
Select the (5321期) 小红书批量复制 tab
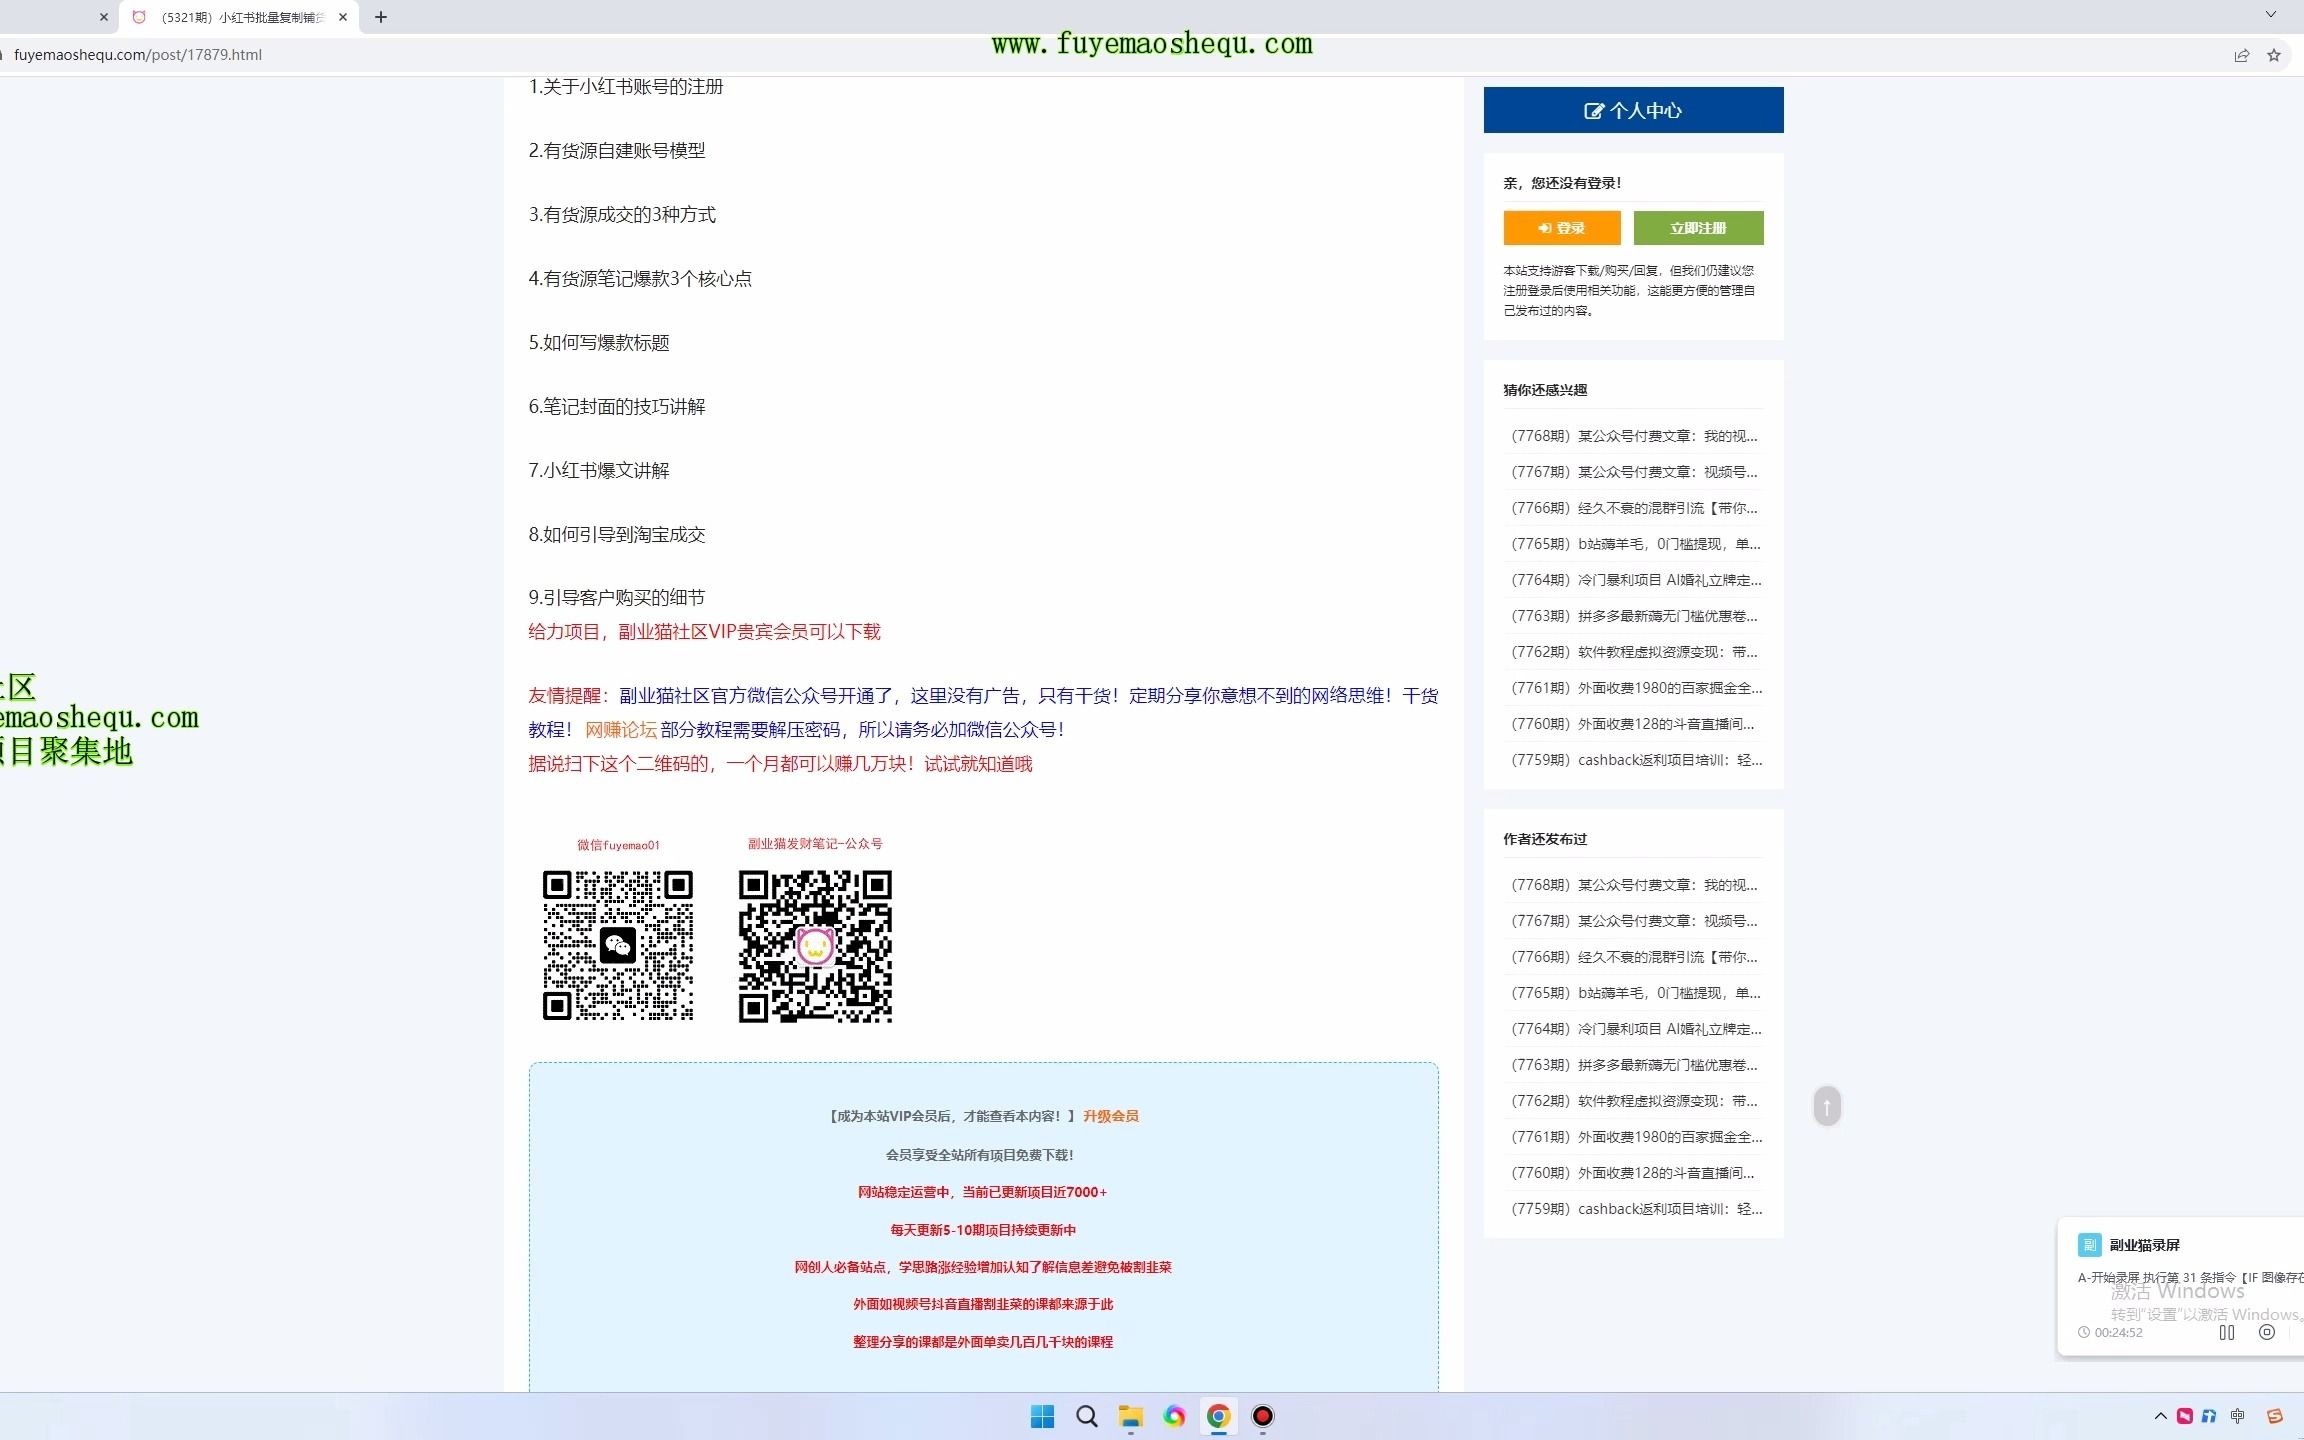coord(240,17)
